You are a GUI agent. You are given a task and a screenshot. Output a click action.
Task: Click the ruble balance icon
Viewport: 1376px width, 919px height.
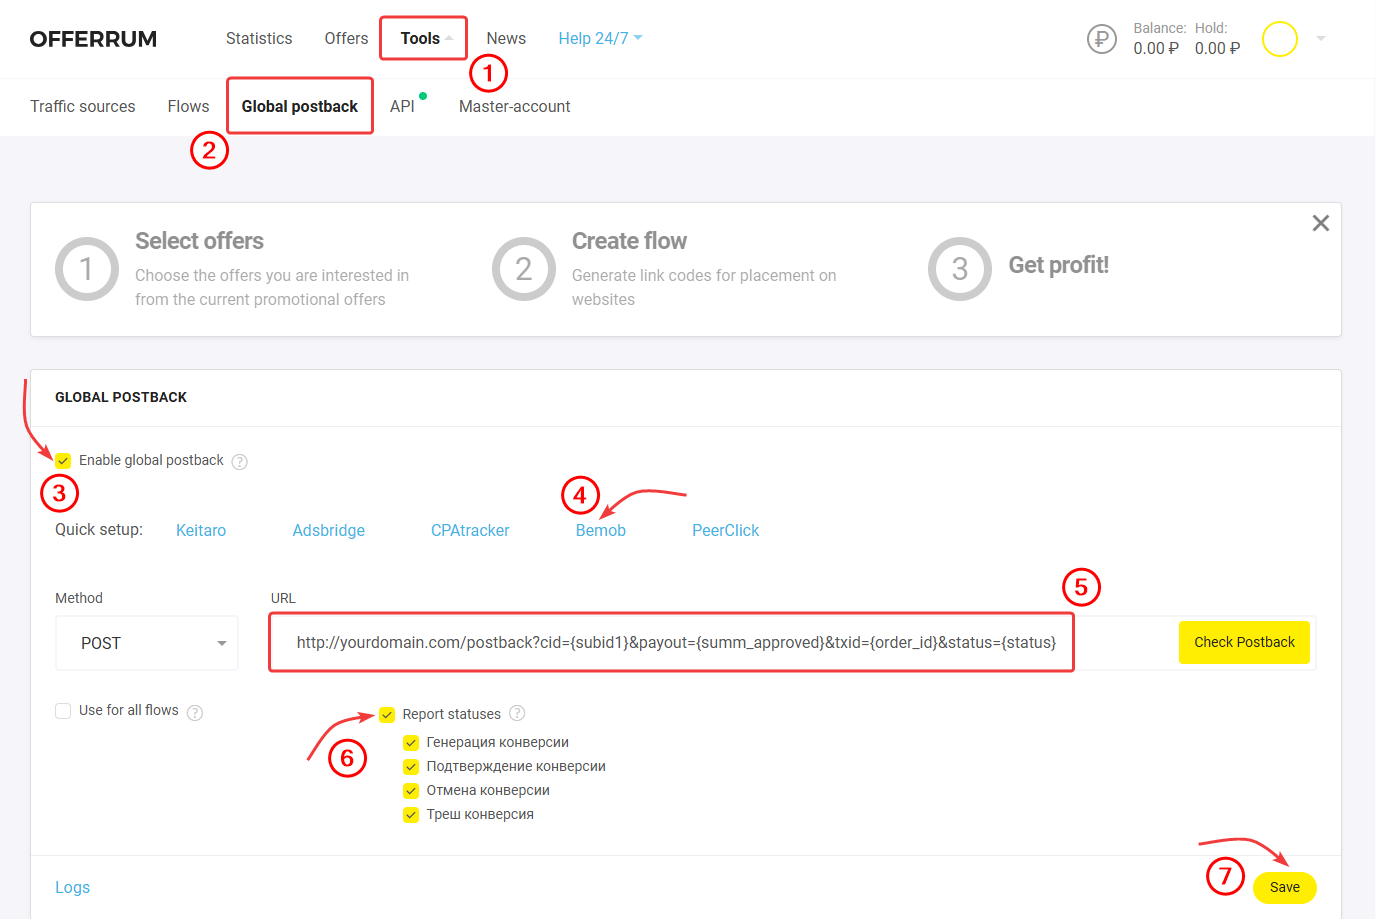[x=1101, y=39]
